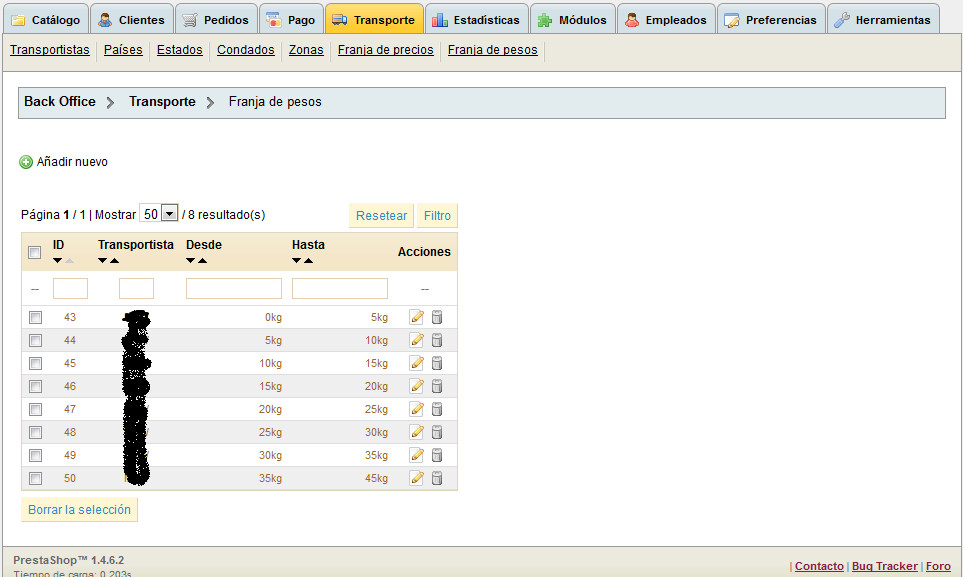Focus the ID filter field
Screen dimensions: 963x577
pyautogui.click(x=71, y=288)
